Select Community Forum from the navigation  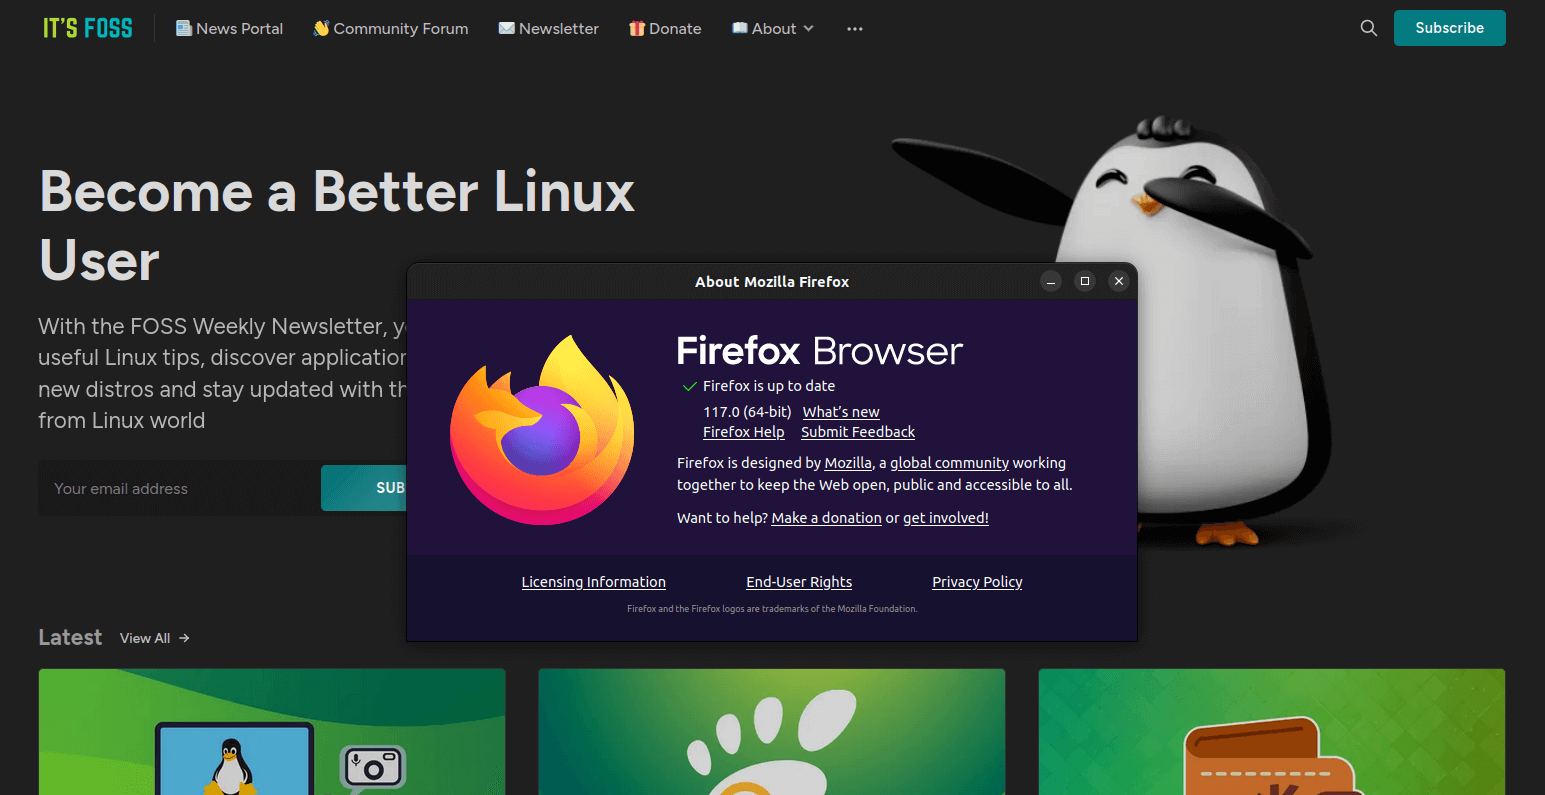pyautogui.click(x=398, y=28)
